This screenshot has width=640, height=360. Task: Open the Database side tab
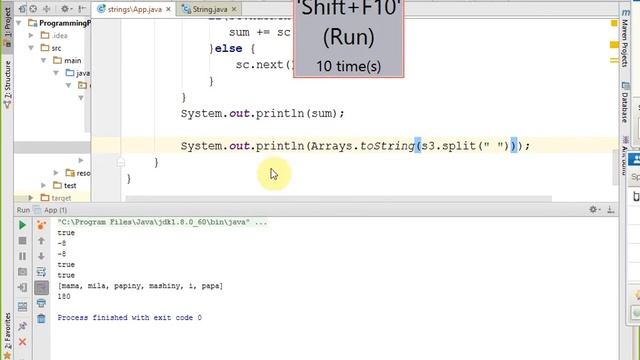[625, 102]
